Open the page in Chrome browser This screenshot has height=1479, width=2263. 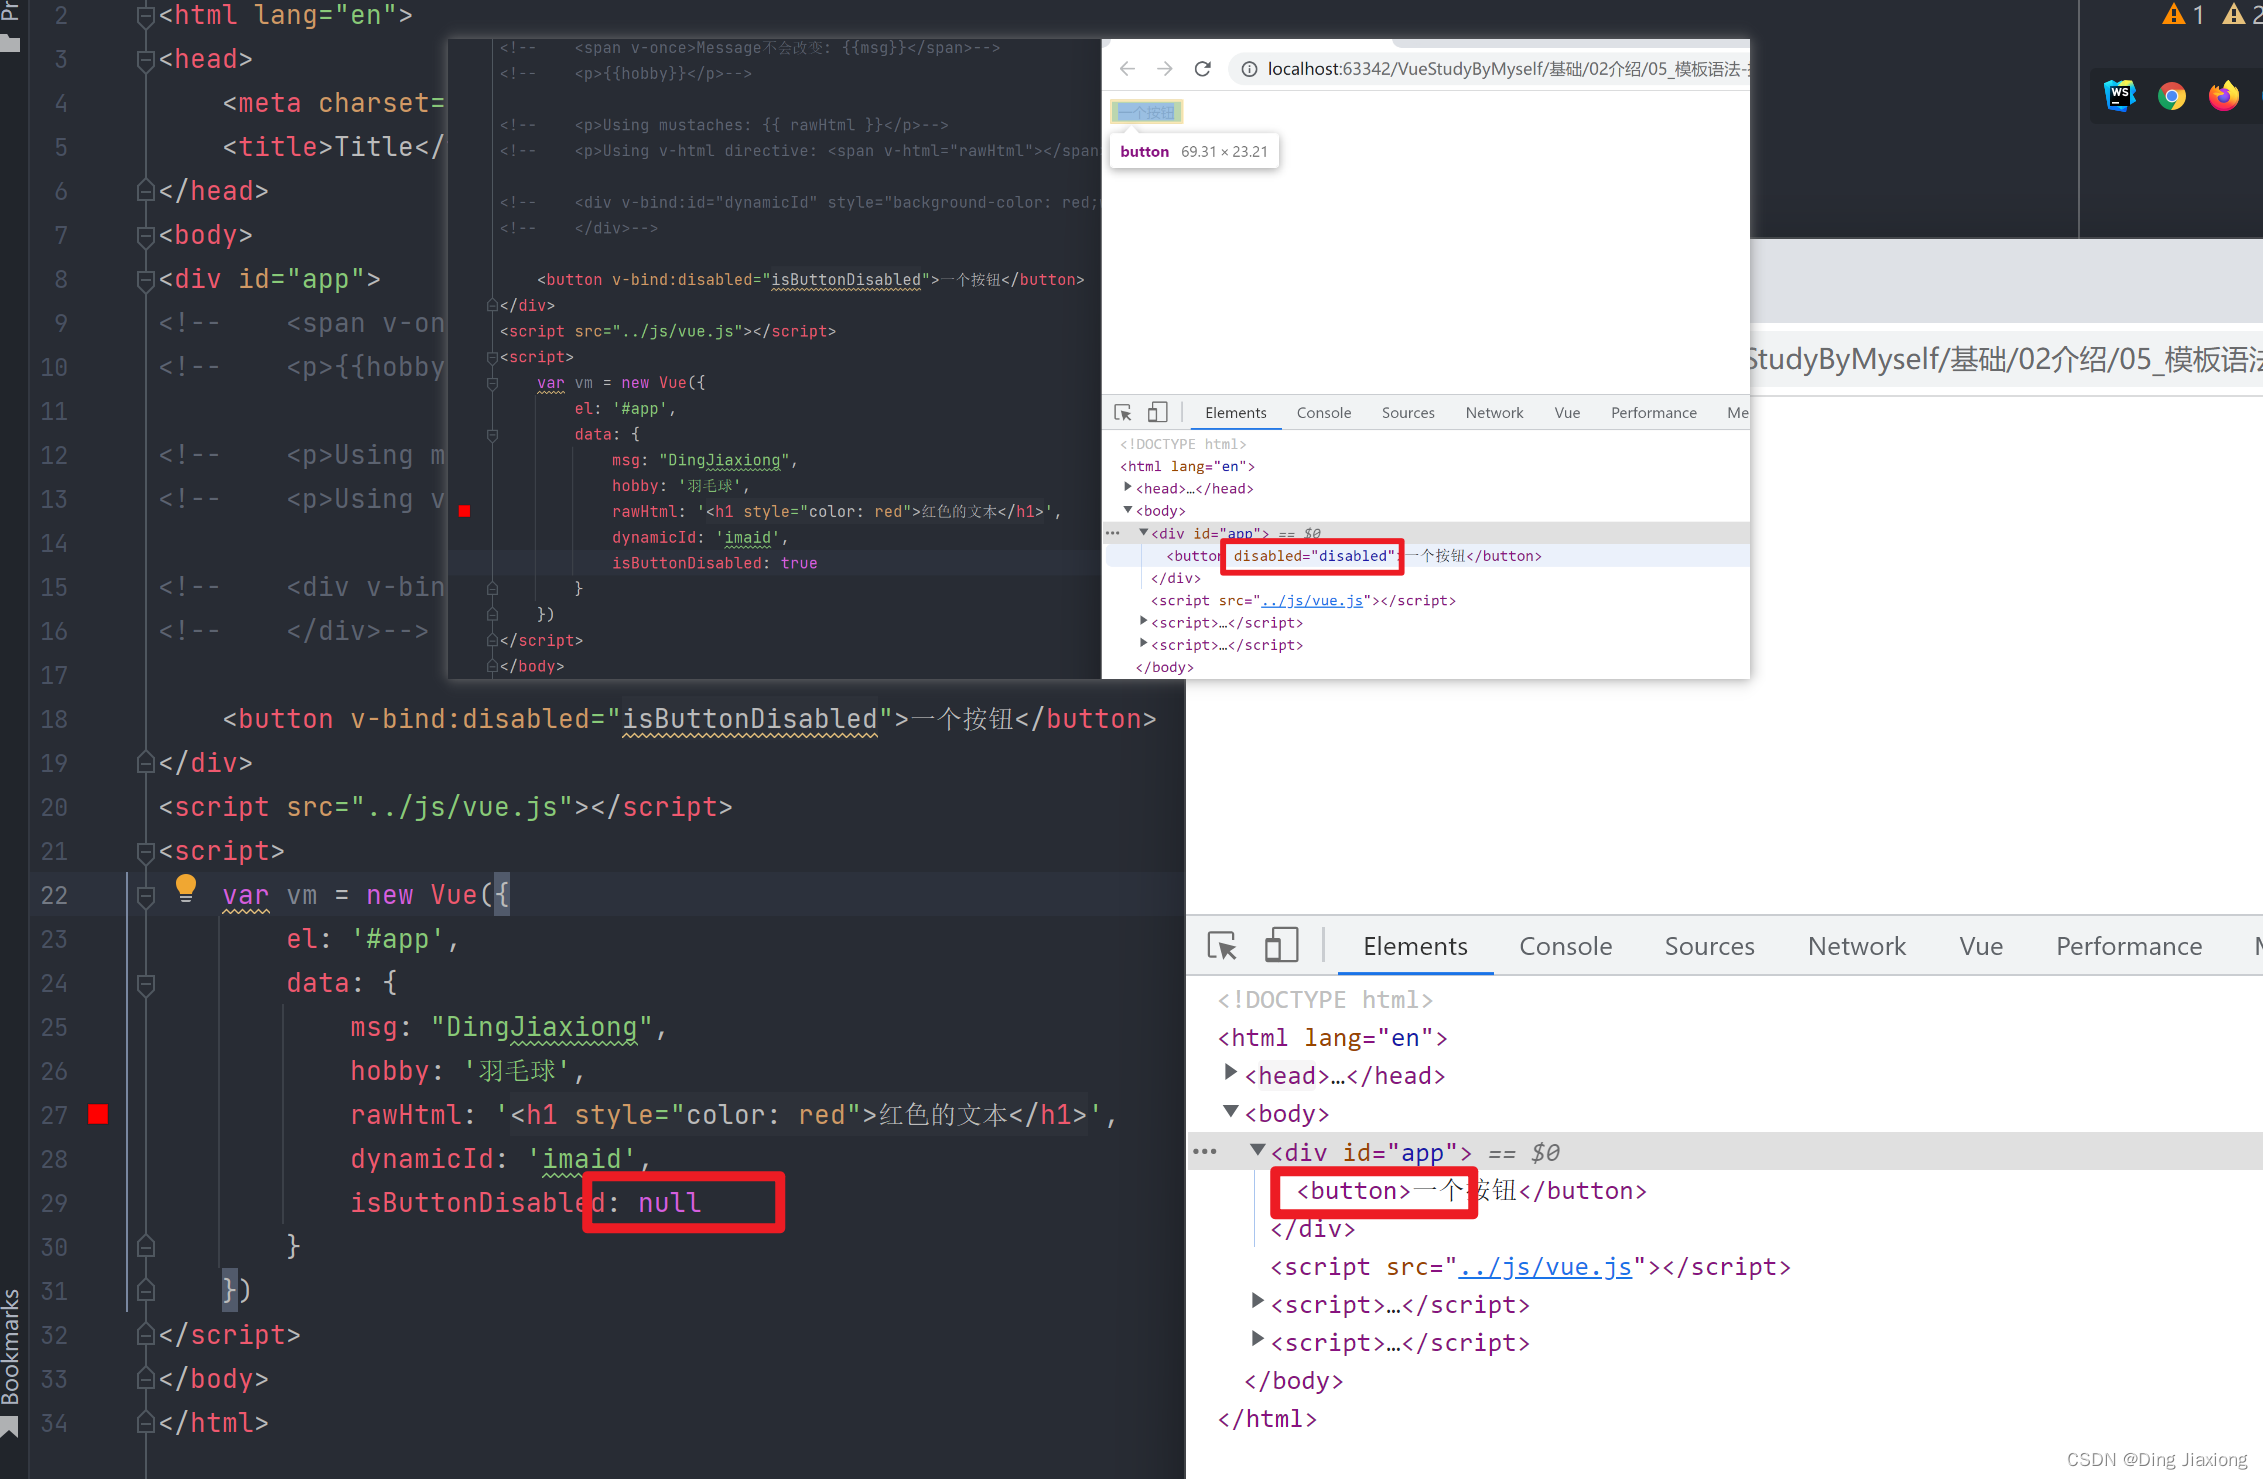pyautogui.click(x=2171, y=96)
